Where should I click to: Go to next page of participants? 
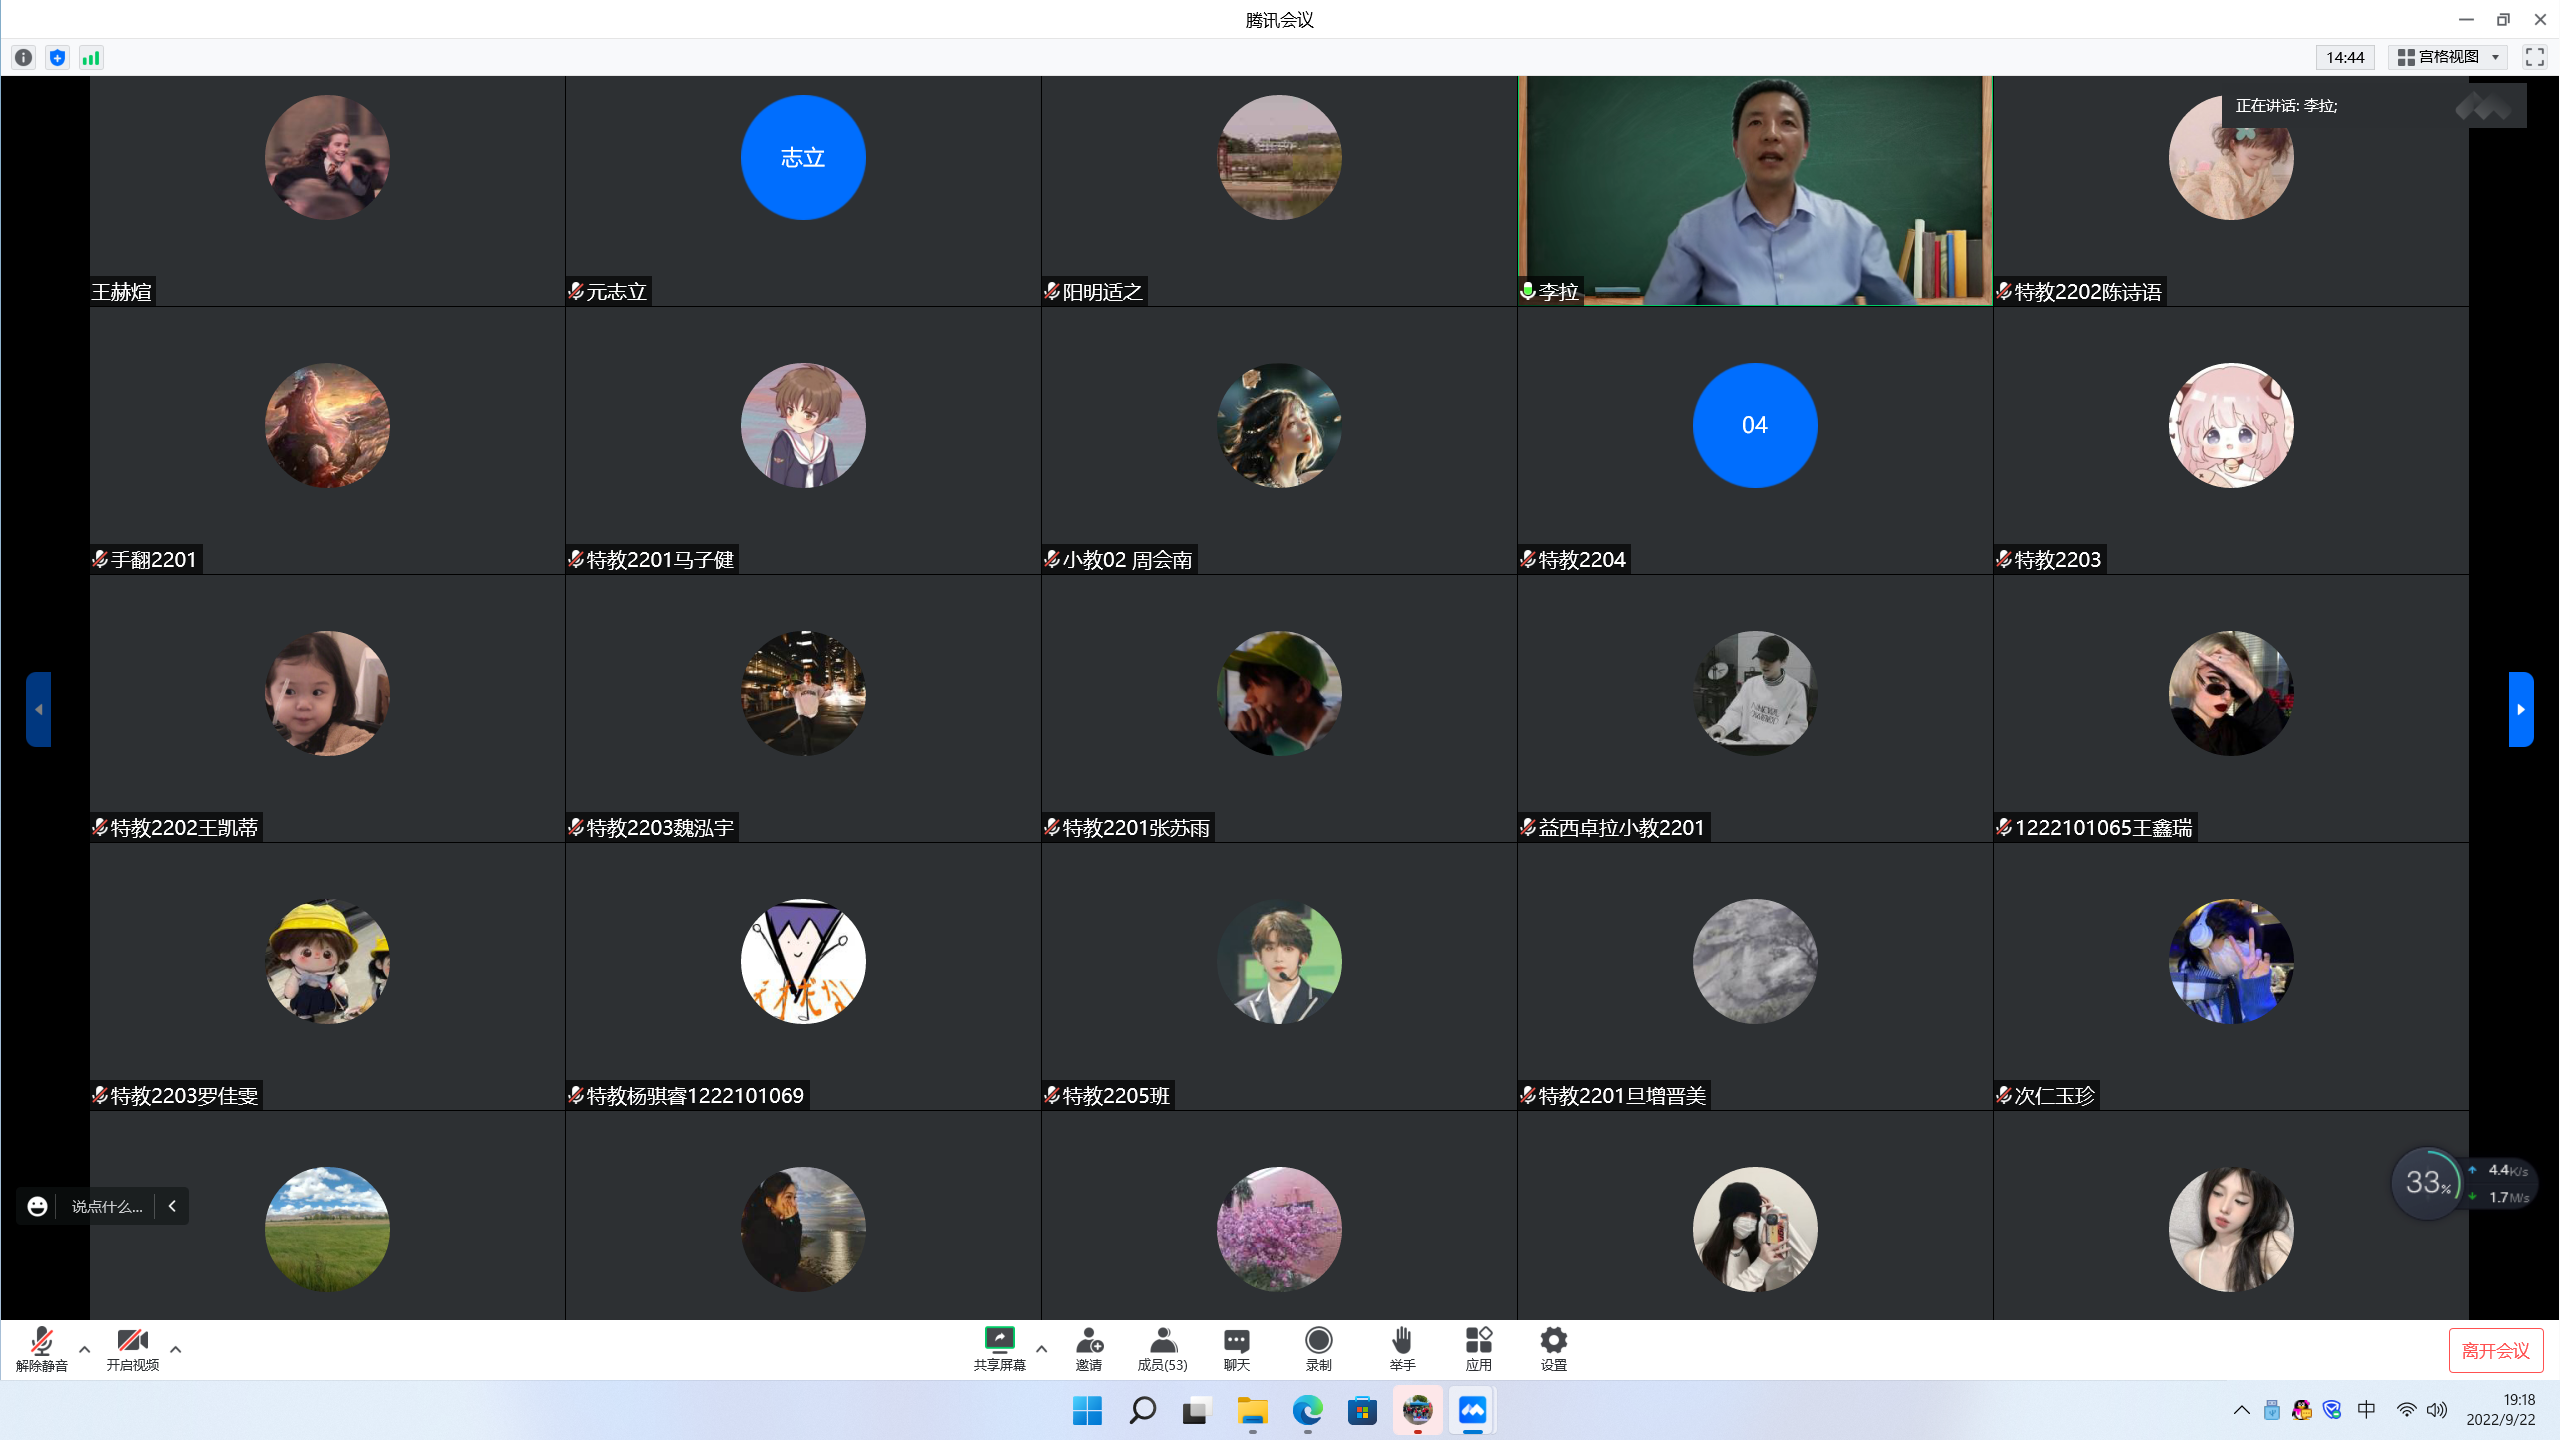[2520, 709]
